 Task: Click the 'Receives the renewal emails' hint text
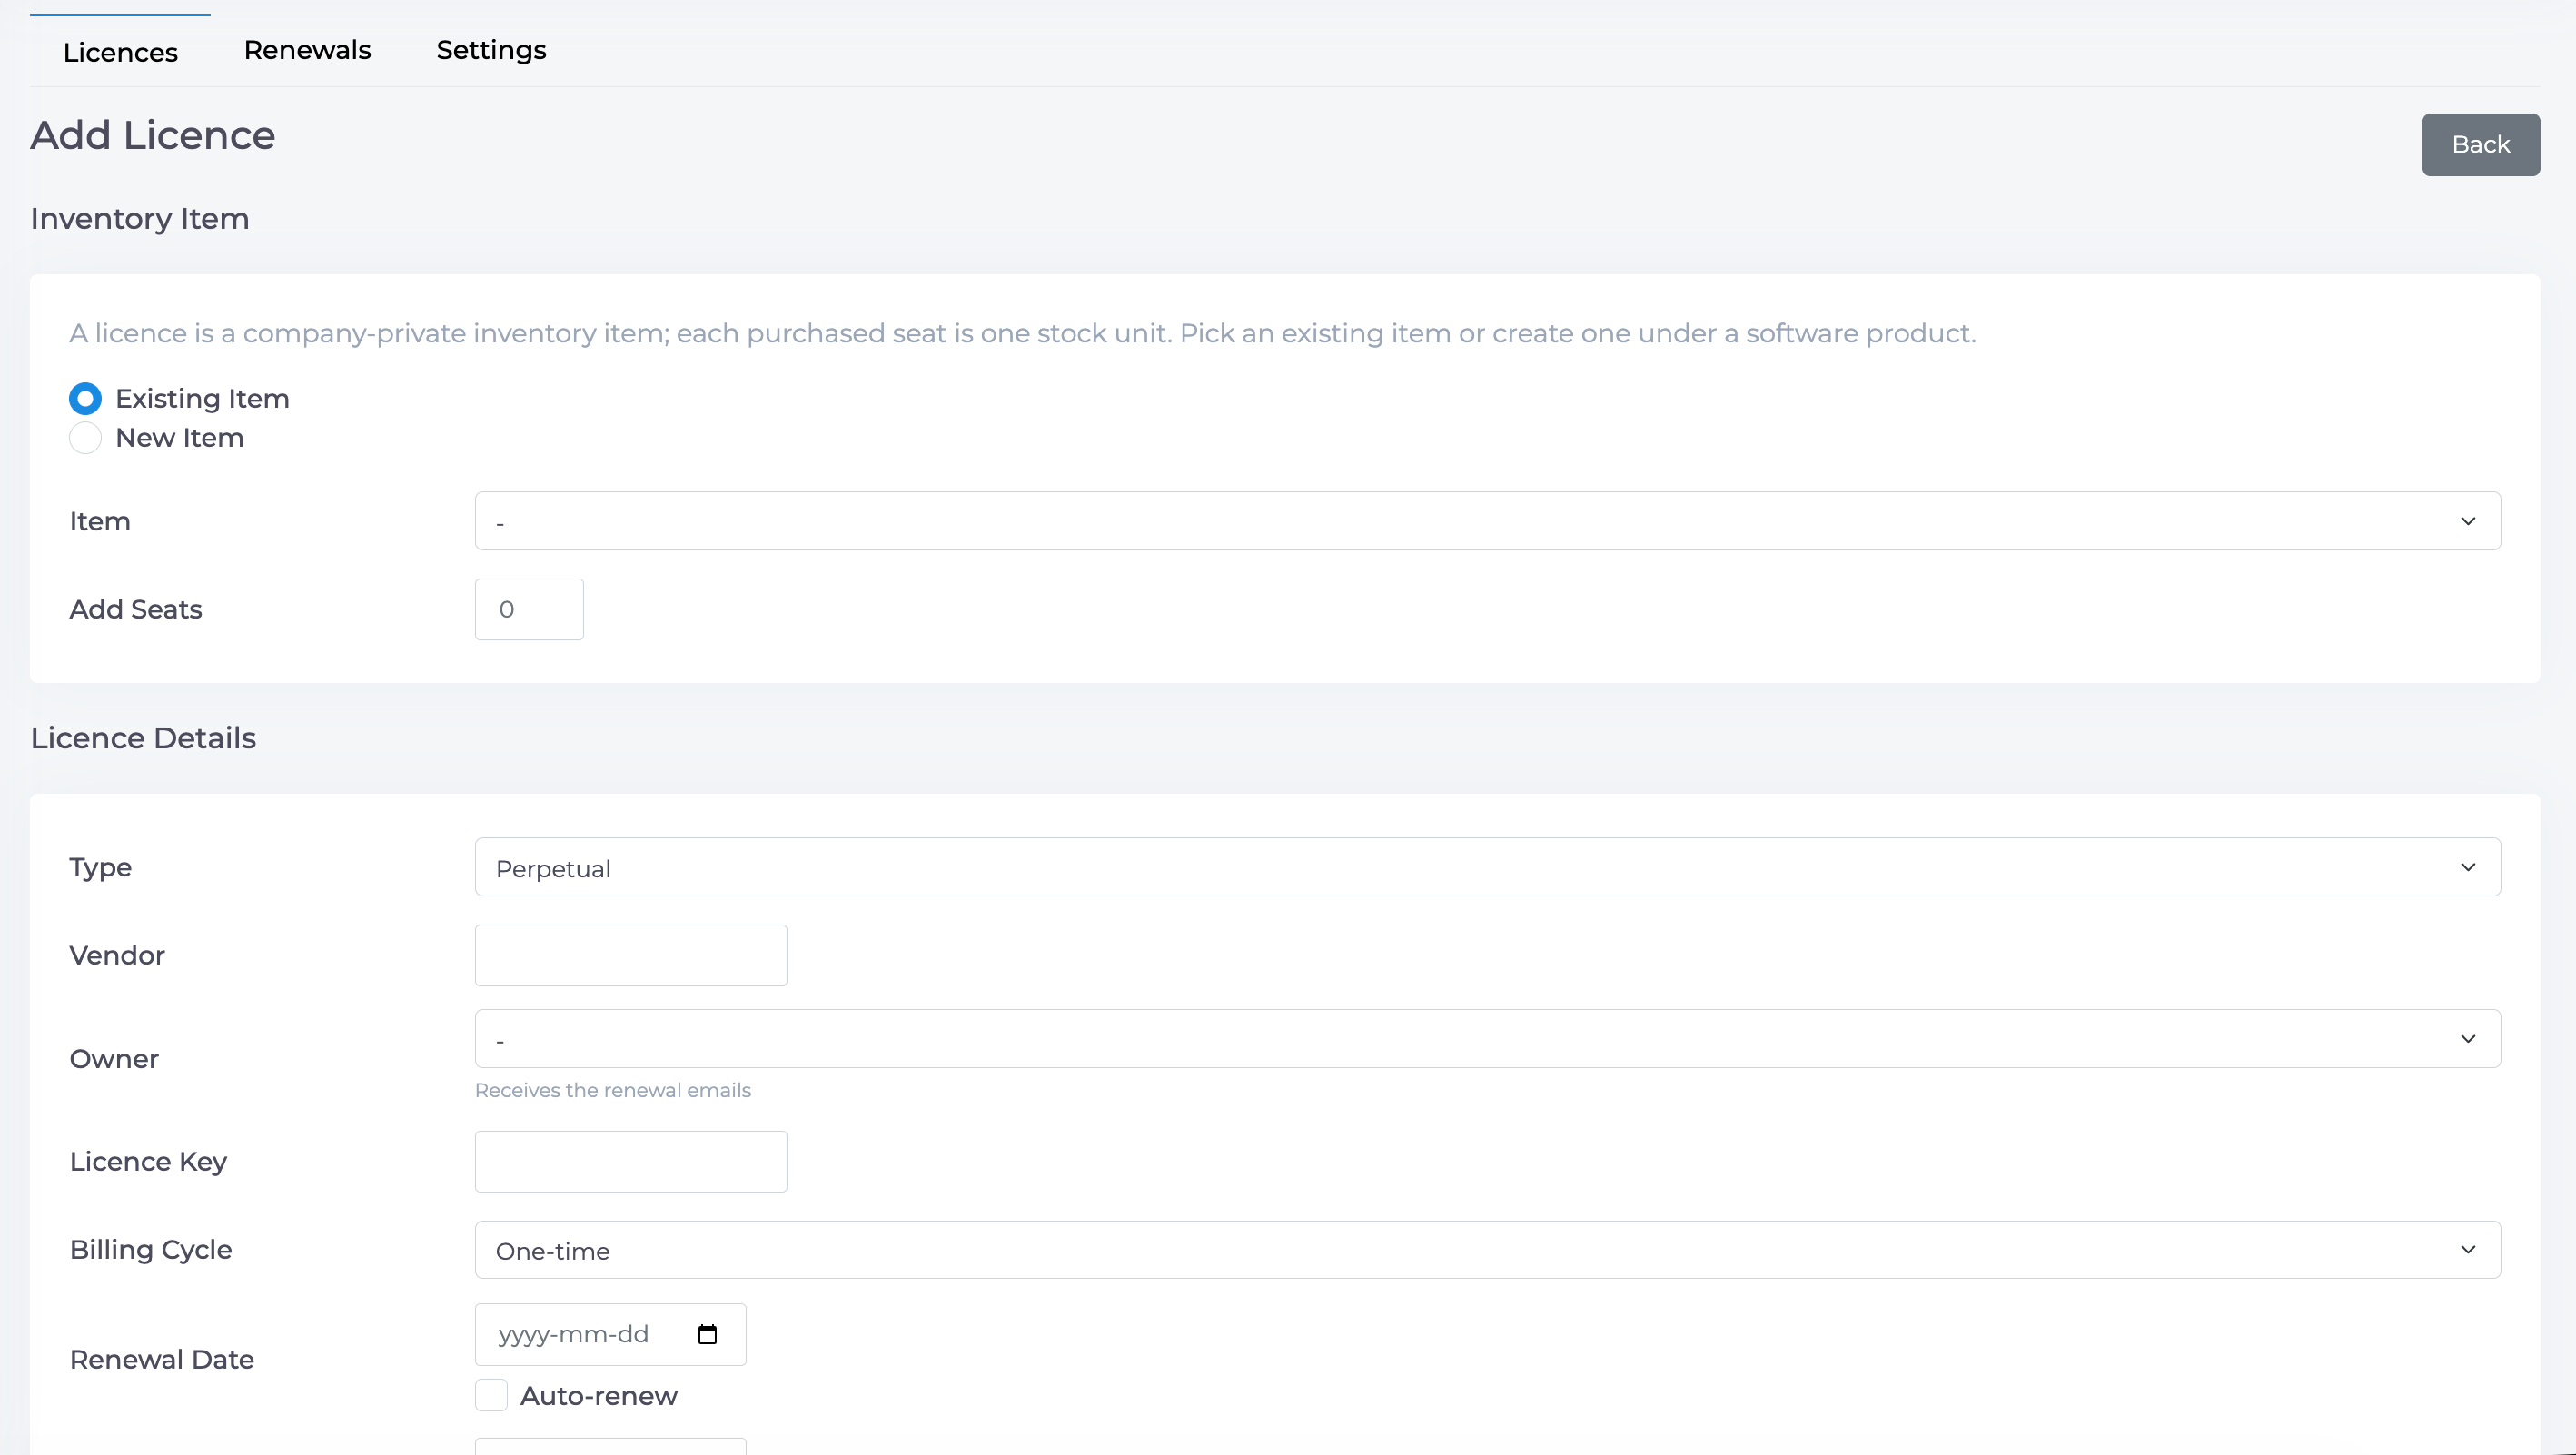[x=612, y=1090]
